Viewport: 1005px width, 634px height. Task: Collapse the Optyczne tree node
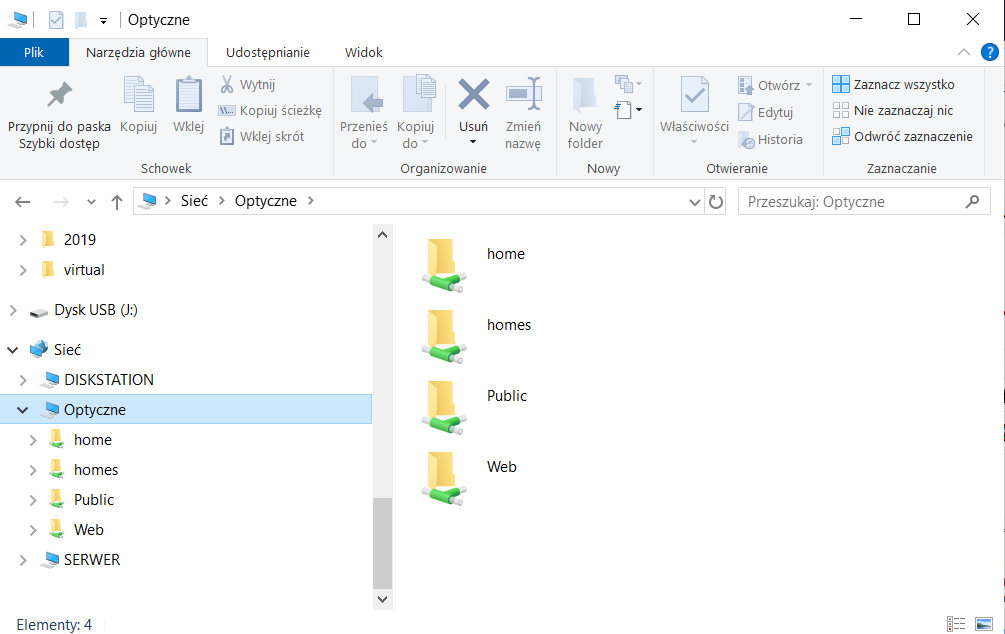coord(23,410)
